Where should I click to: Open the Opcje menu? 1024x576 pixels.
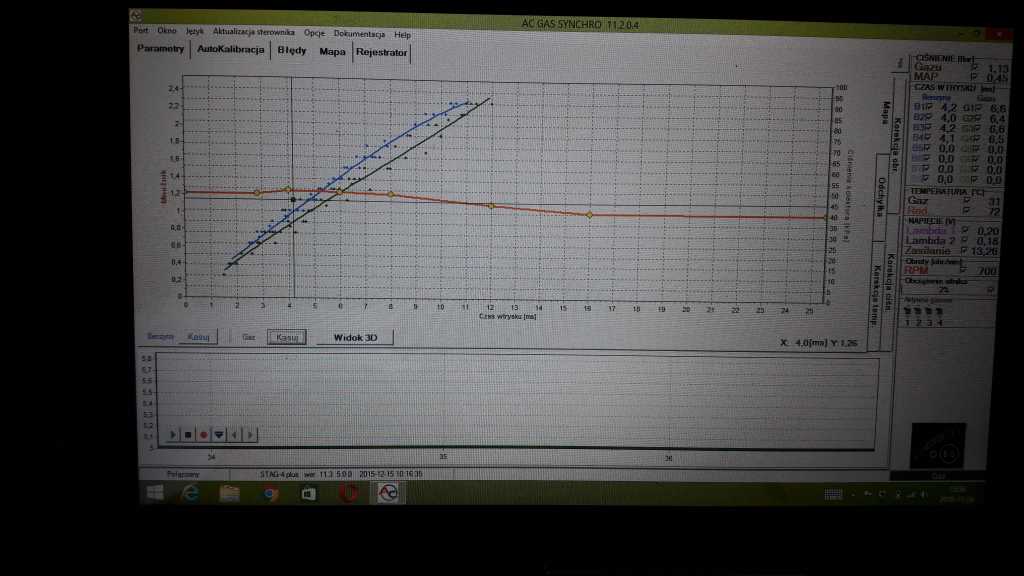[x=314, y=33]
